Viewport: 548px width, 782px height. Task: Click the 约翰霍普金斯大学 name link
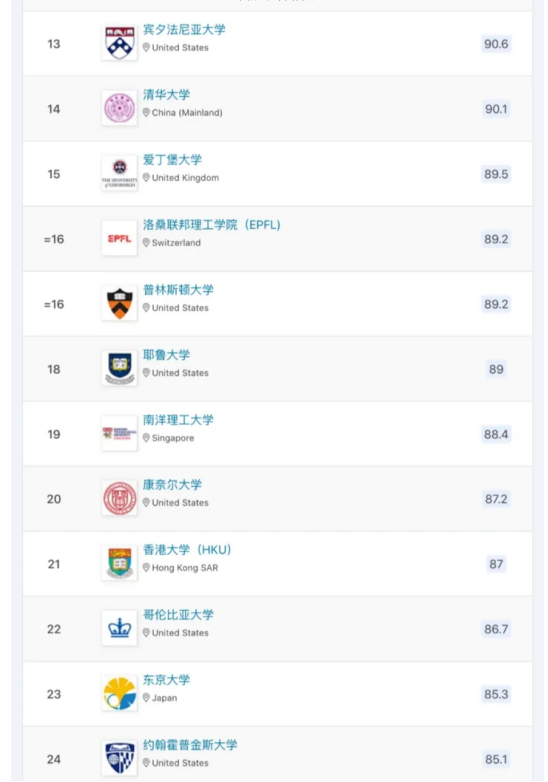[x=190, y=745]
